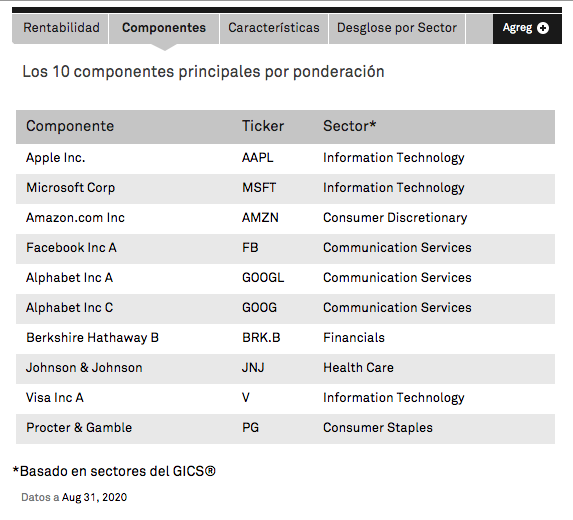573x520 pixels.
Task: Click the Aug 31, 2020 data date
Action: pyautogui.click(x=94, y=497)
